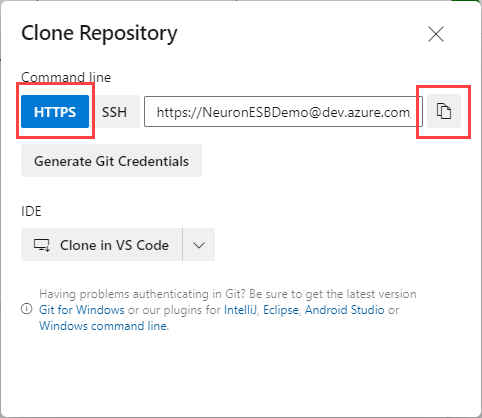Open the Windows command line link

tap(103, 326)
